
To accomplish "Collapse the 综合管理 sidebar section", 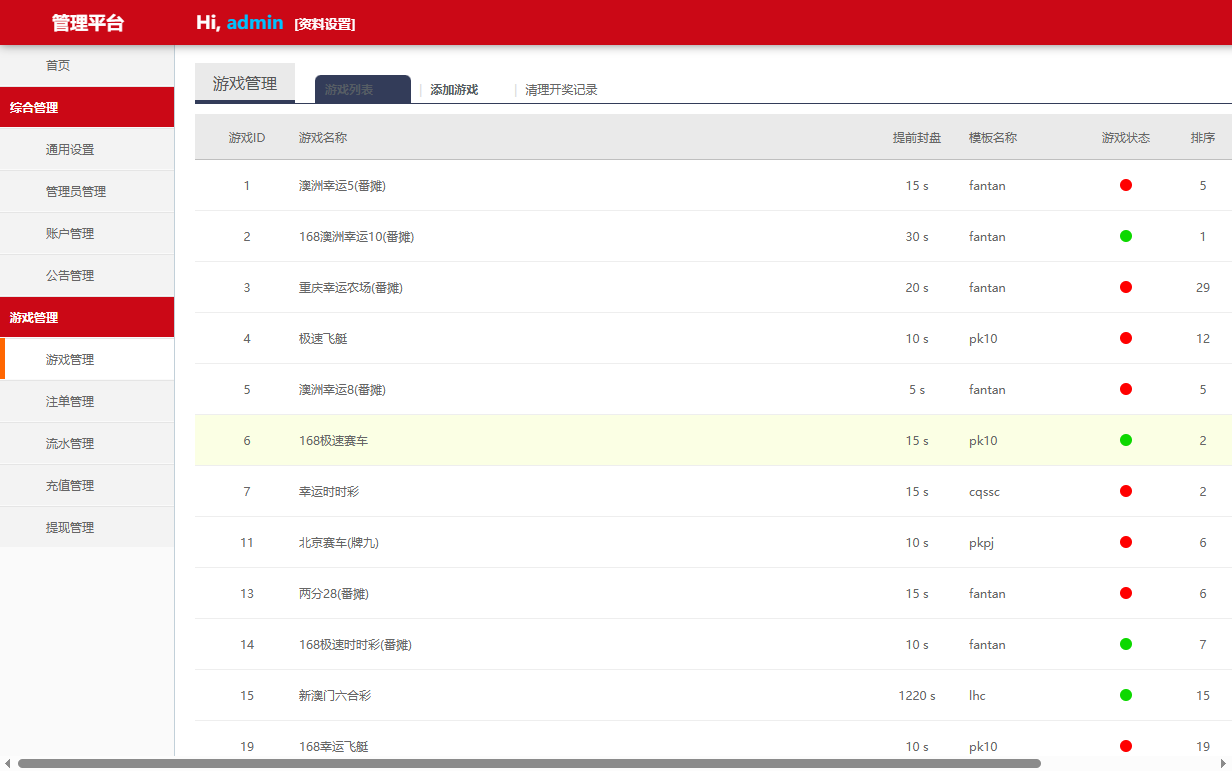I will 87,107.
